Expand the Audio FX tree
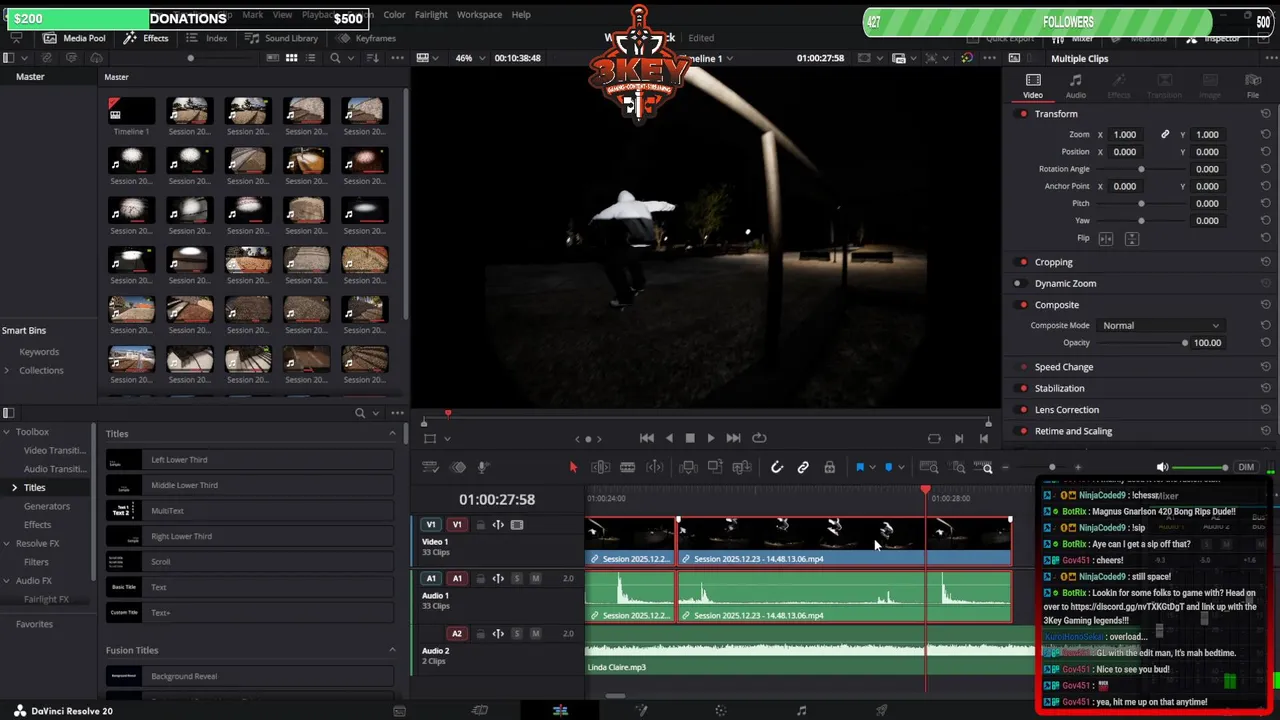Viewport: 1280px width, 720px height. [x=7, y=580]
